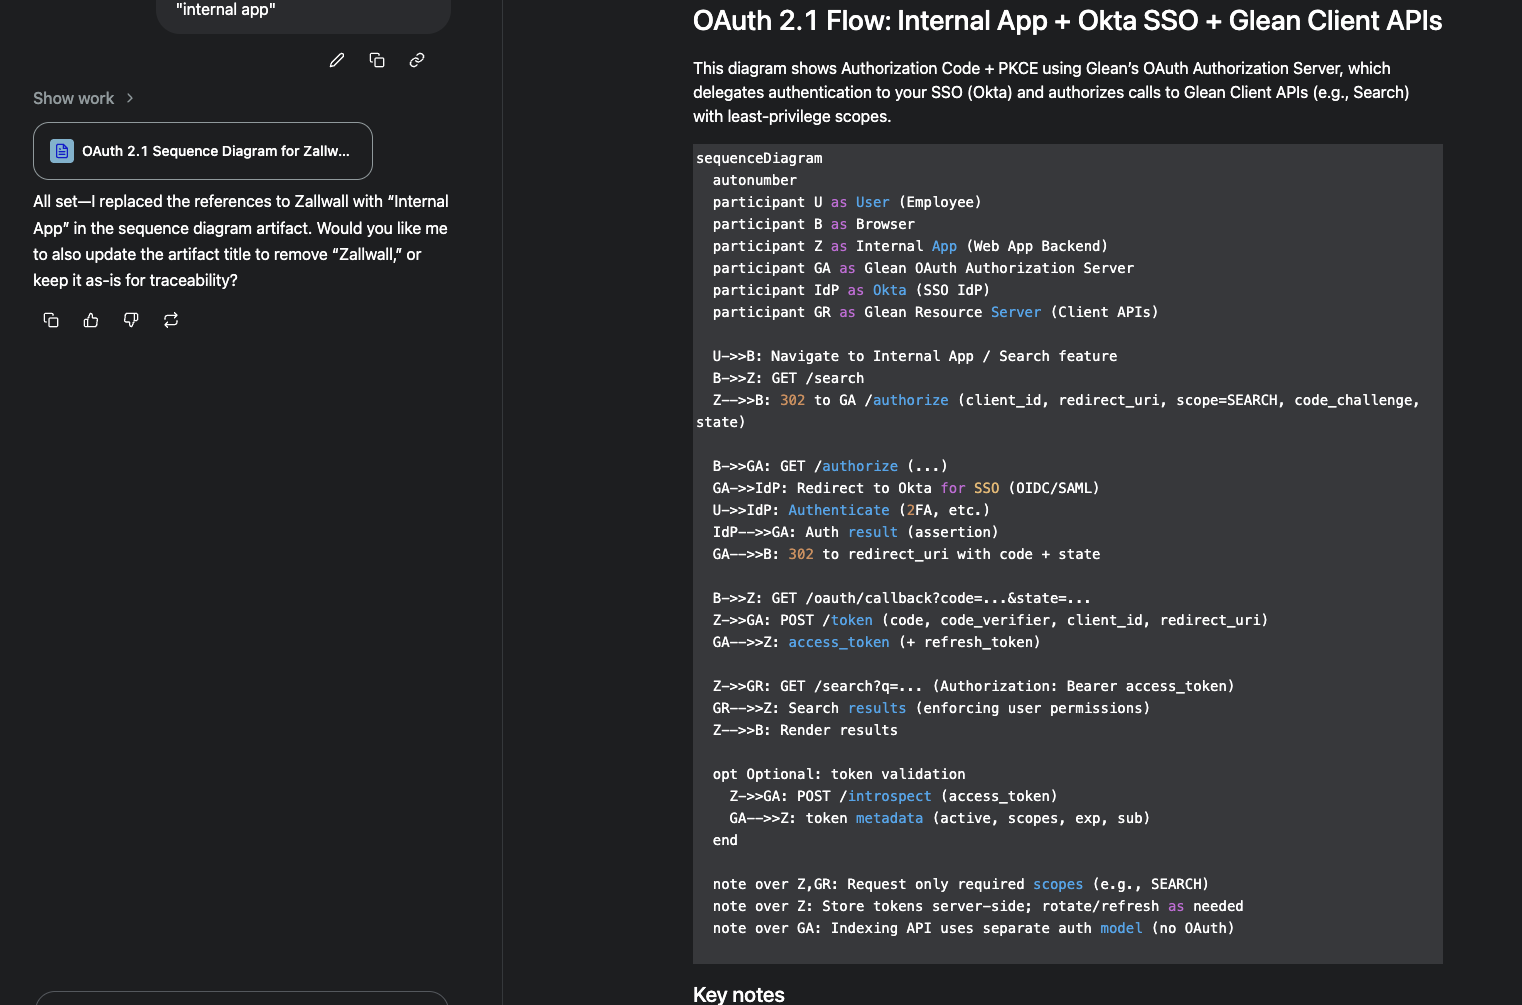Click the "Key notes" heading
Screen dimensions: 1522x1005
739,994
